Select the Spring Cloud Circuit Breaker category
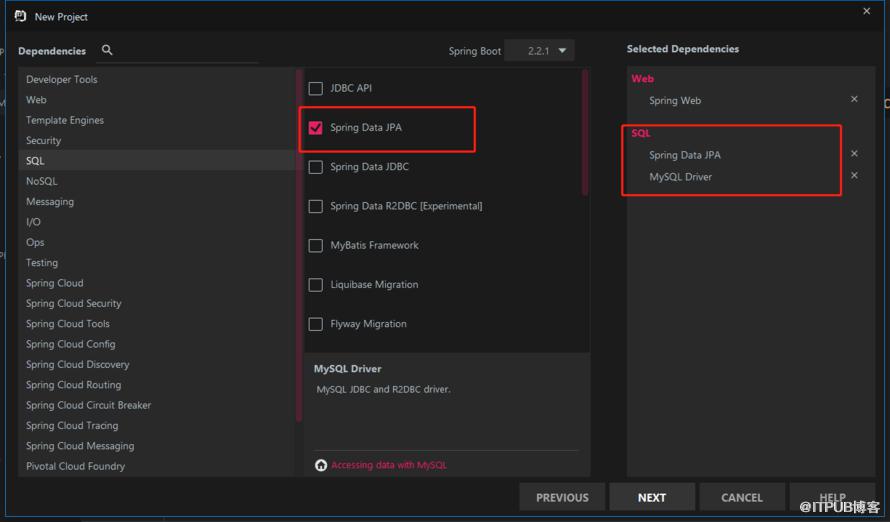 pos(157,405)
